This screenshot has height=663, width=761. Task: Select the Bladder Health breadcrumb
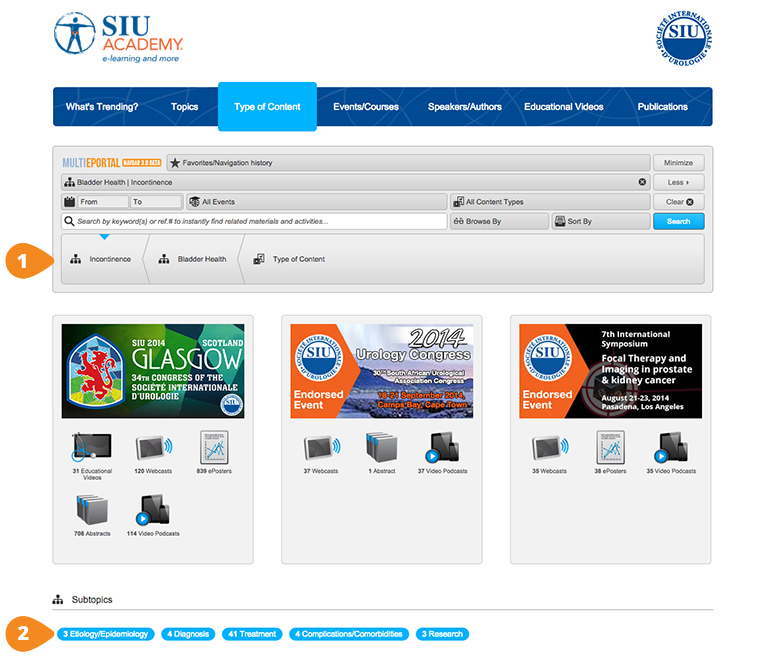click(193, 259)
